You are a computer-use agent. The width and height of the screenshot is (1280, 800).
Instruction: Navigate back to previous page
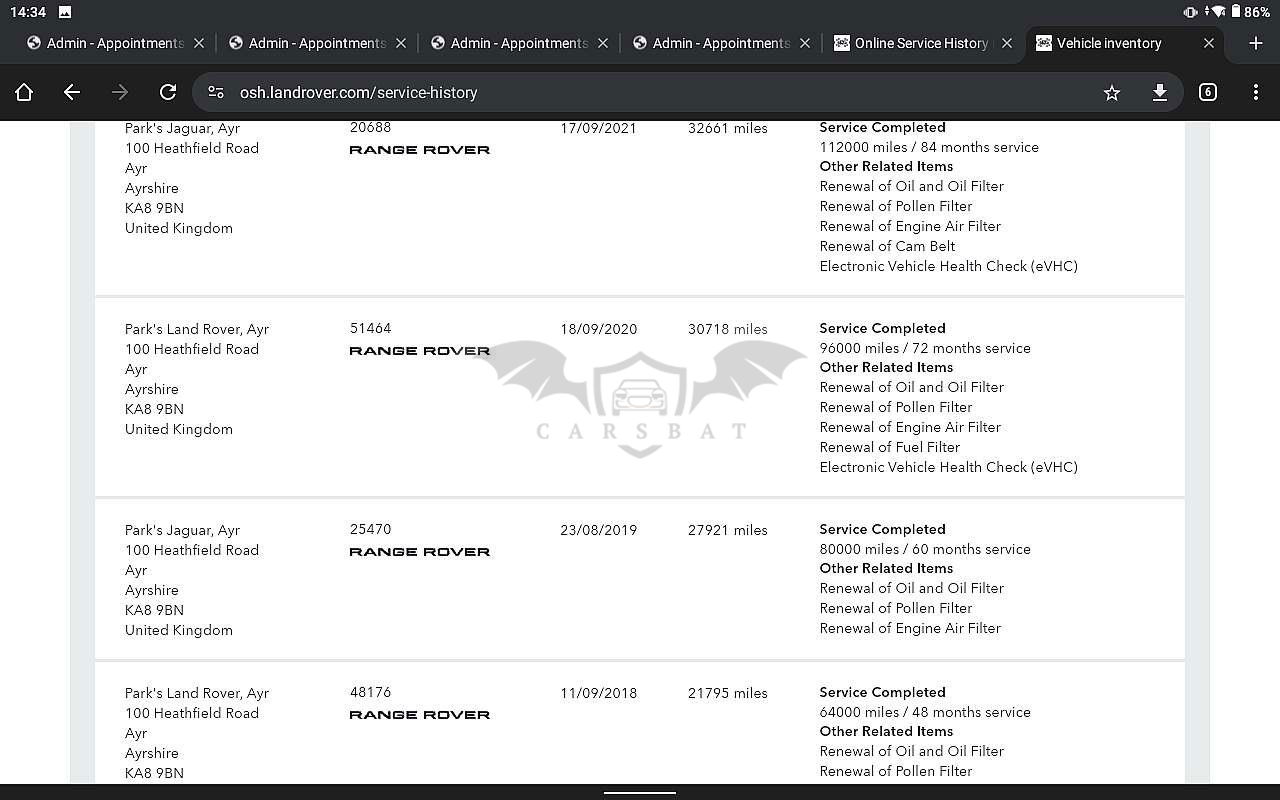click(x=72, y=92)
